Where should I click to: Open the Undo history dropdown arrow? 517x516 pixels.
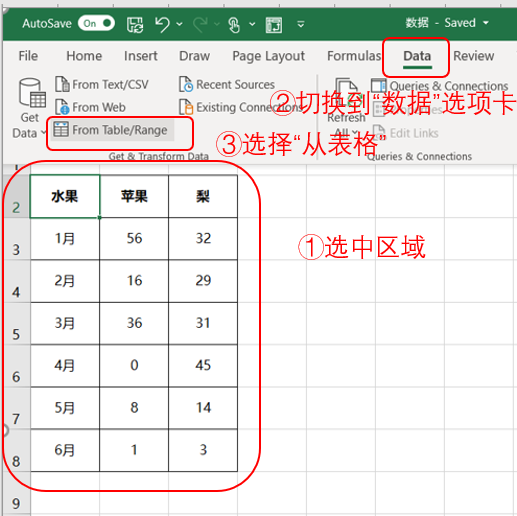(x=180, y=24)
